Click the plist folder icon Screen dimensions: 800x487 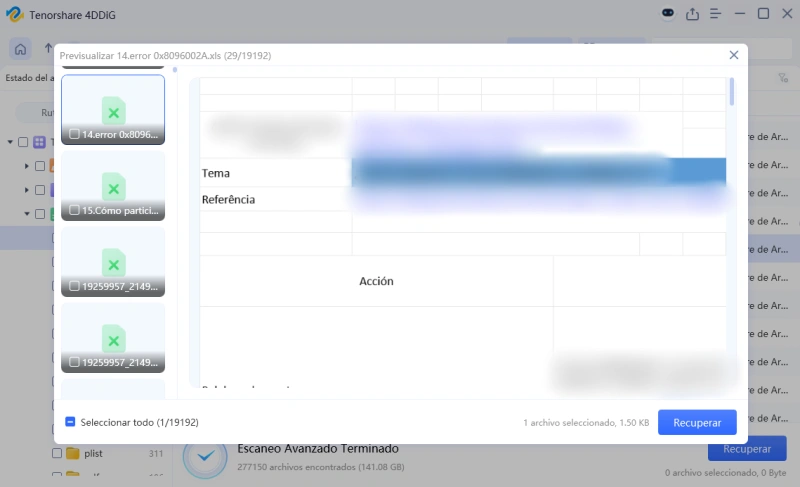click(72, 453)
